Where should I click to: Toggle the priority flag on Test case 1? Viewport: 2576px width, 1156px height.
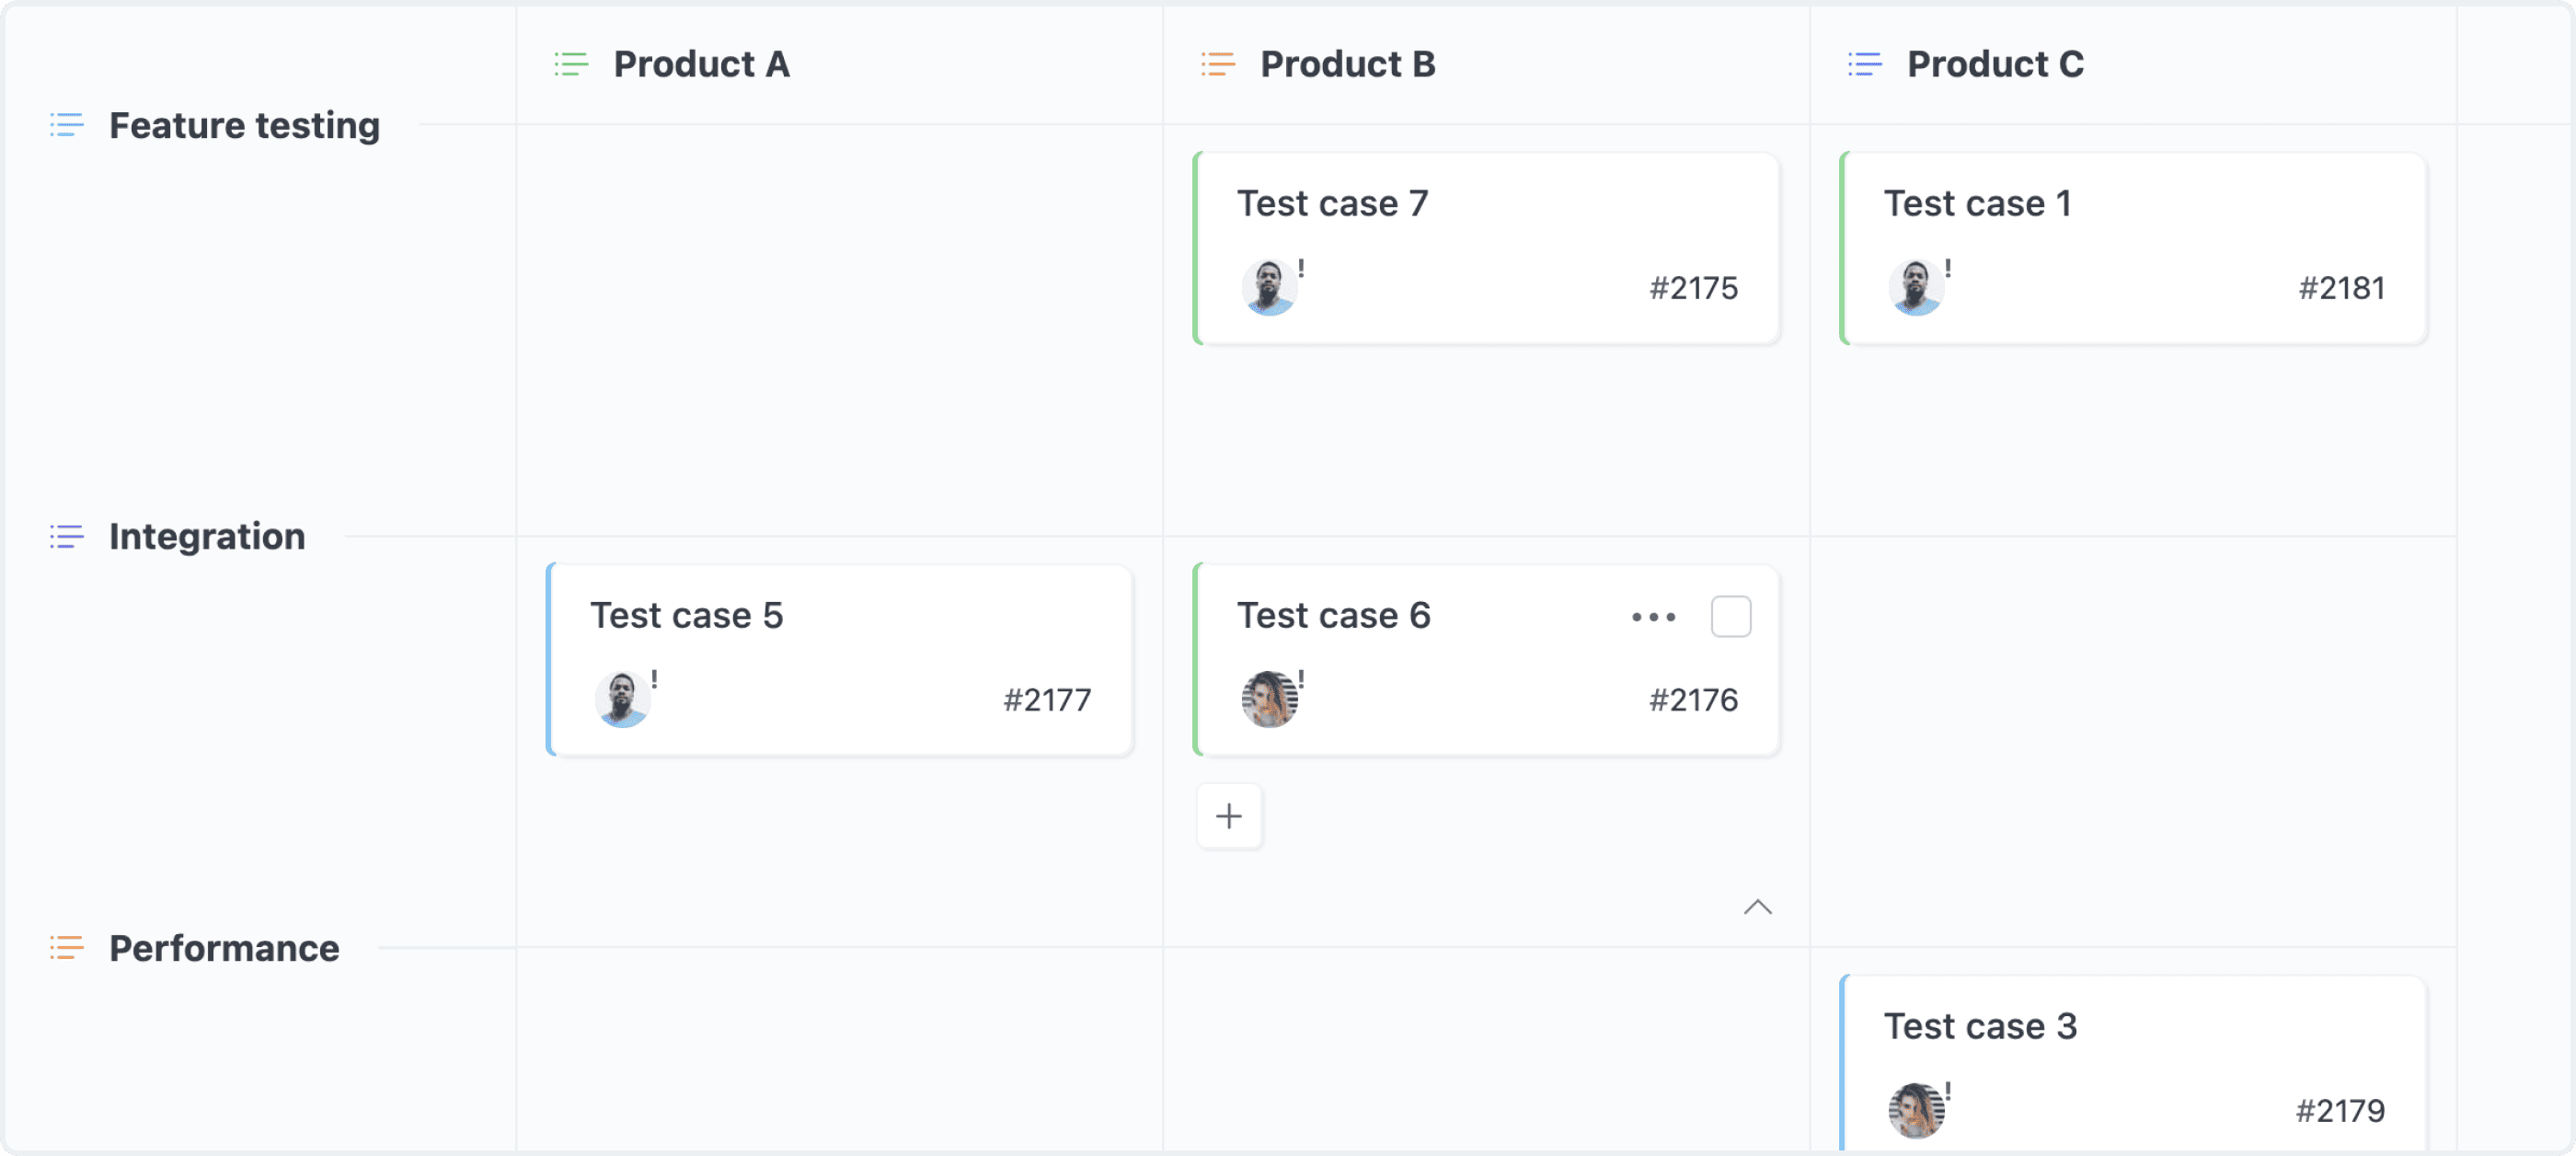click(x=1949, y=270)
